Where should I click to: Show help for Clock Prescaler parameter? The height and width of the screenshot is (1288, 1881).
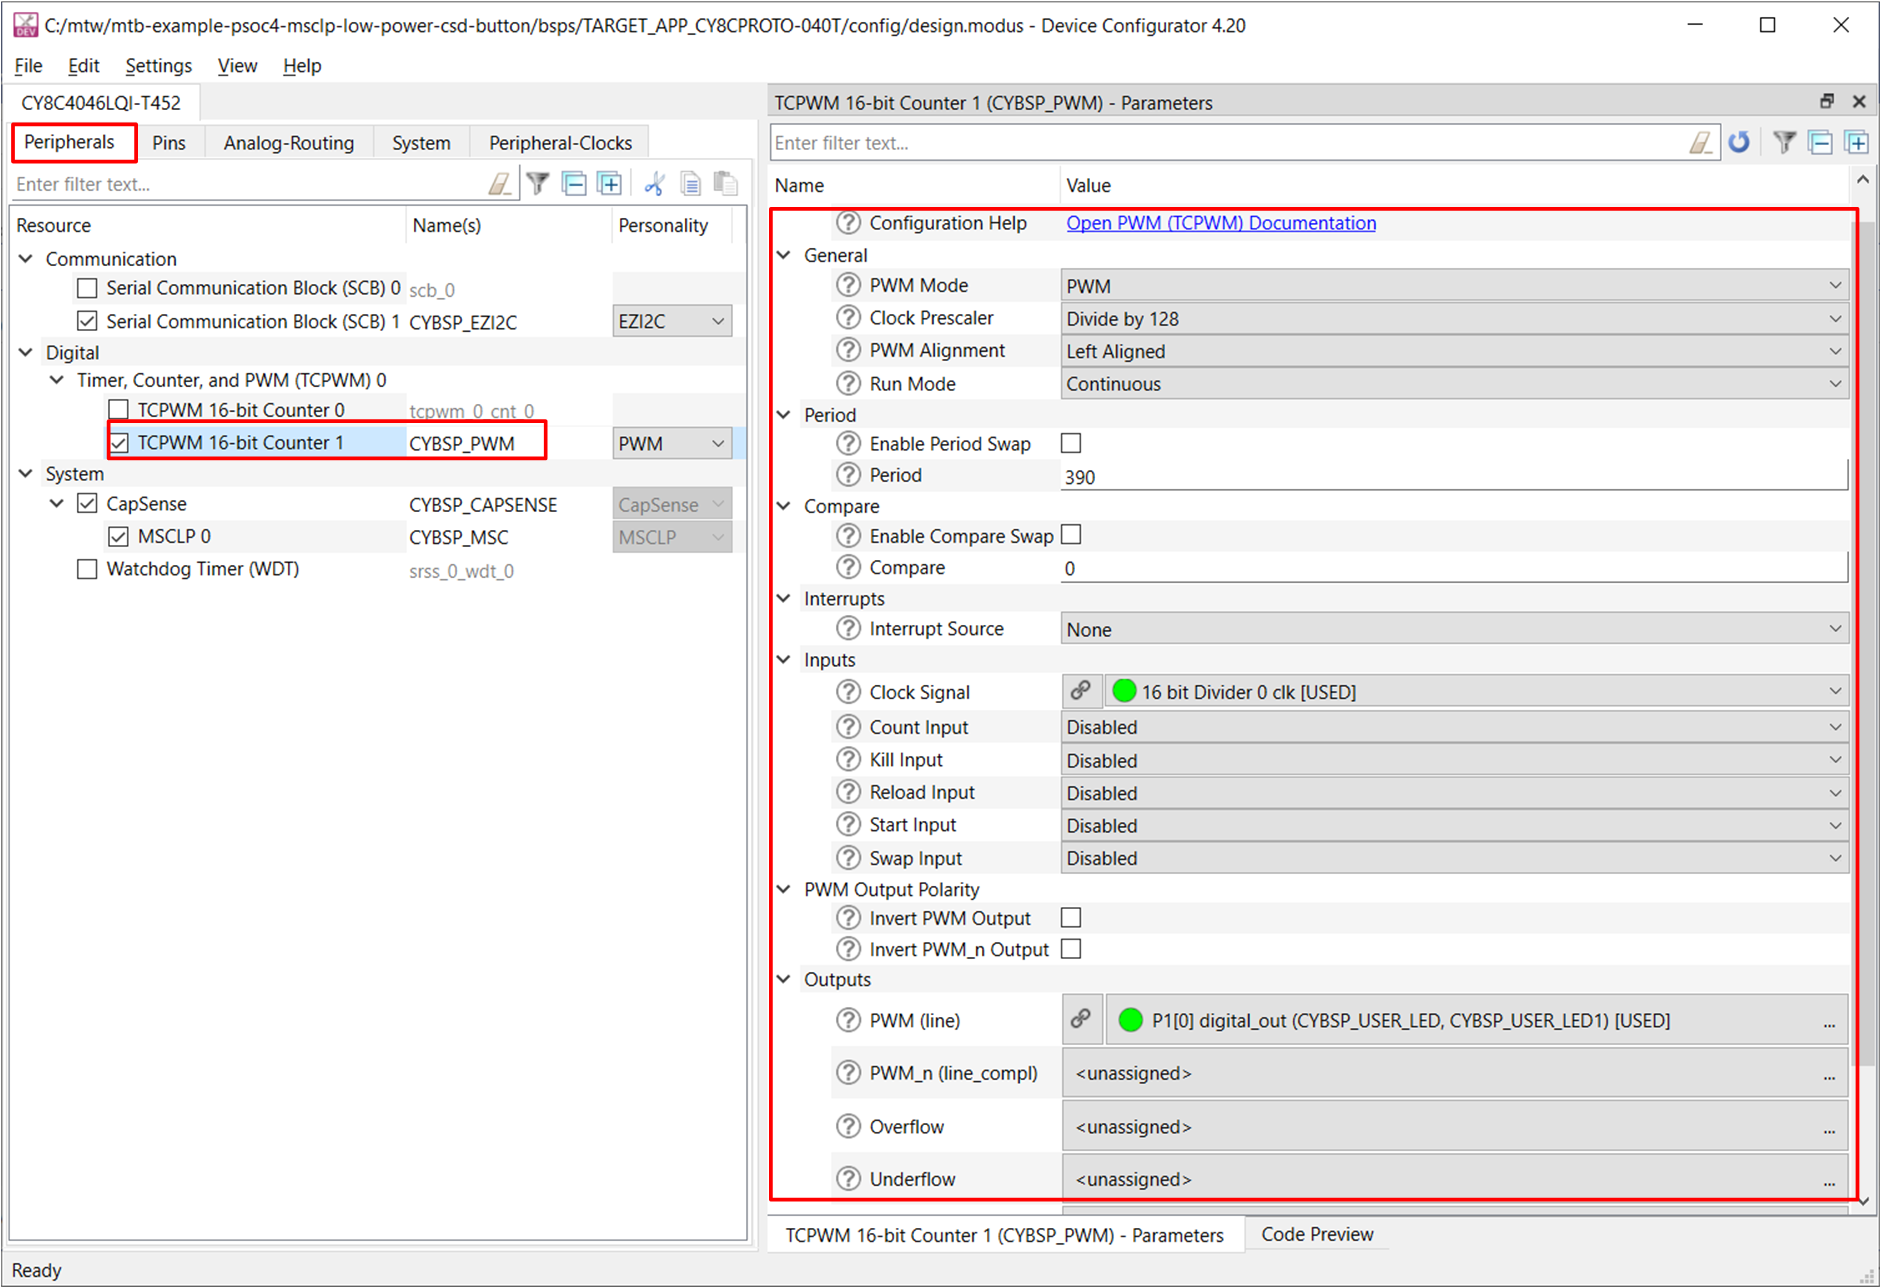tap(848, 318)
